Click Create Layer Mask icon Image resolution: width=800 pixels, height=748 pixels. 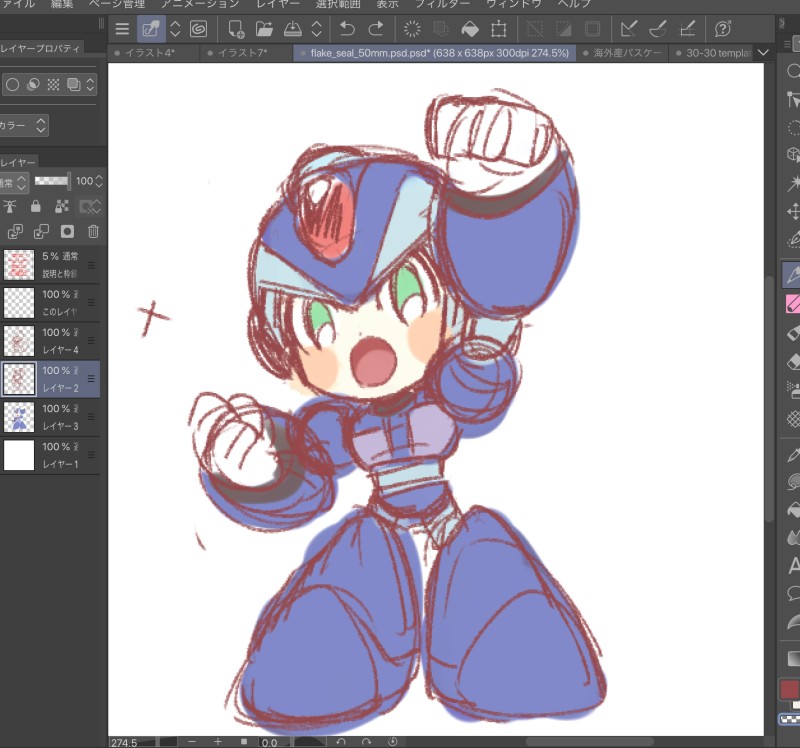pyautogui.click(x=67, y=232)
